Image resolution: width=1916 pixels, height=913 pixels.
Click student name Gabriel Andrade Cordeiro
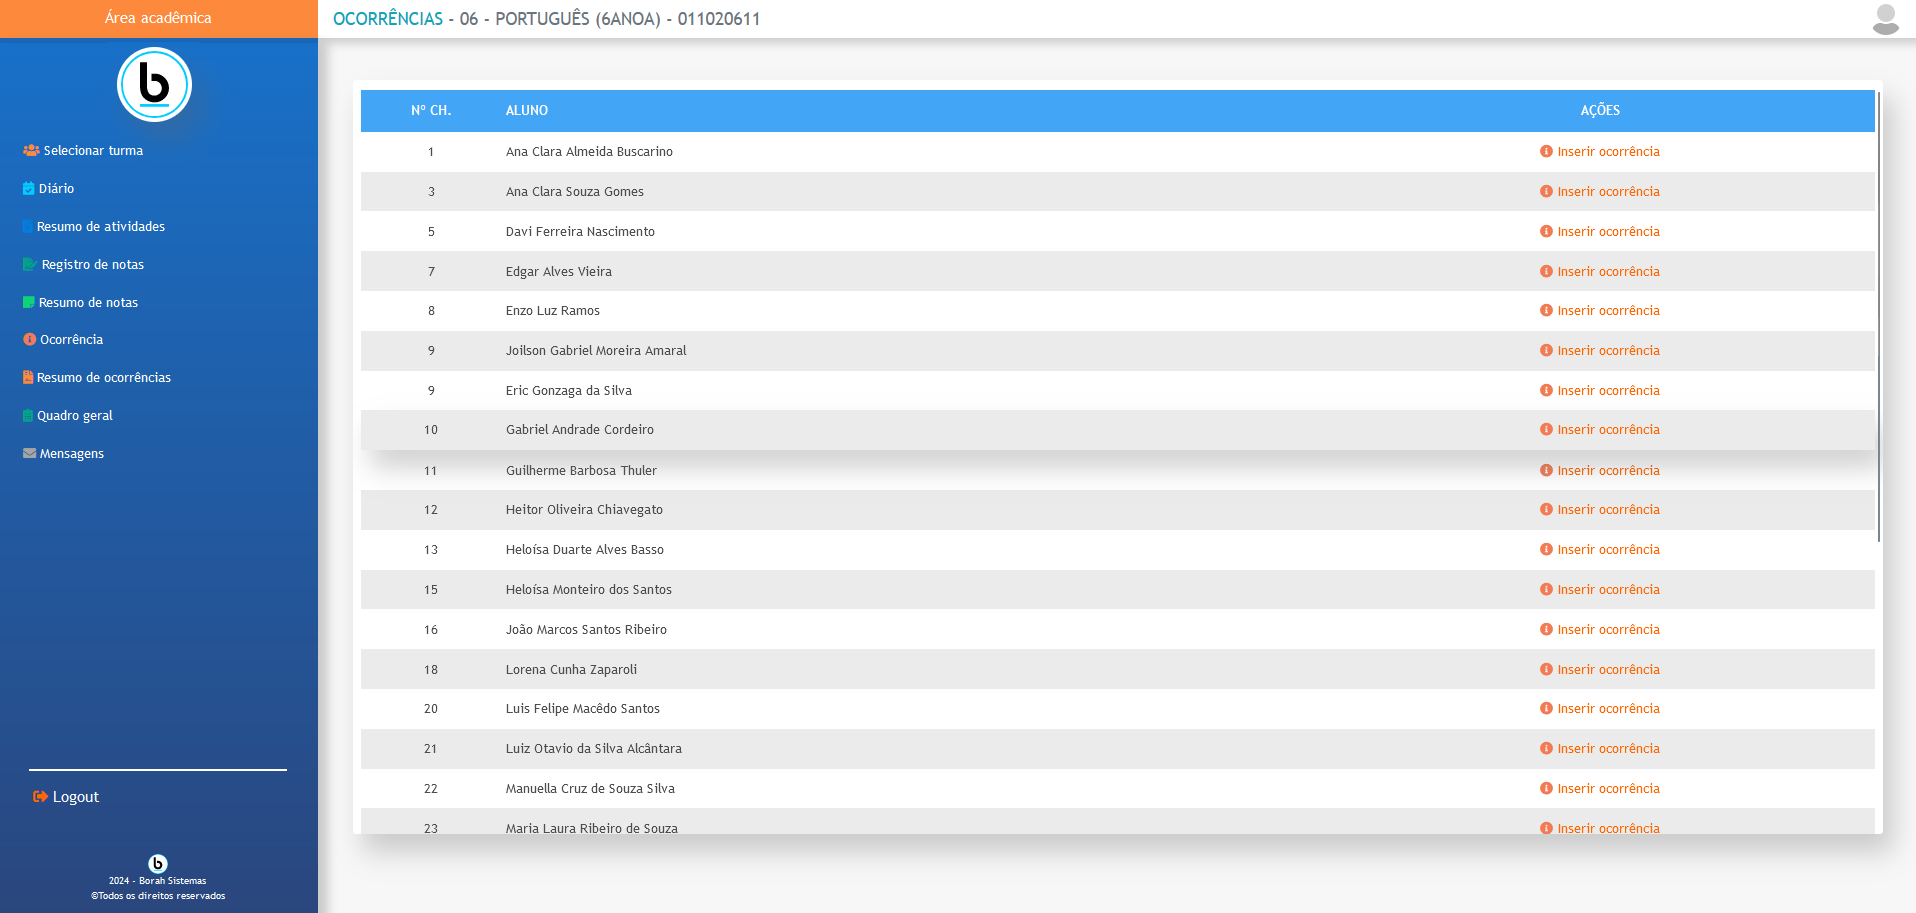(x=580, y=429)
